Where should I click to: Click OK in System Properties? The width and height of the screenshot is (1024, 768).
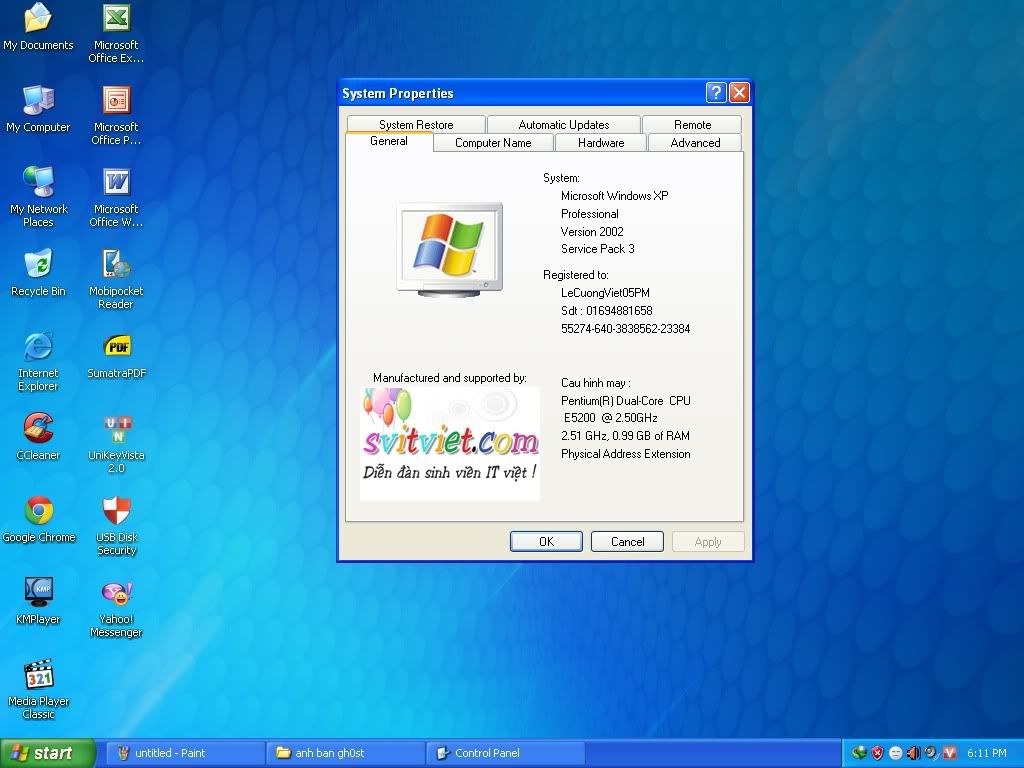coord(546,541)
